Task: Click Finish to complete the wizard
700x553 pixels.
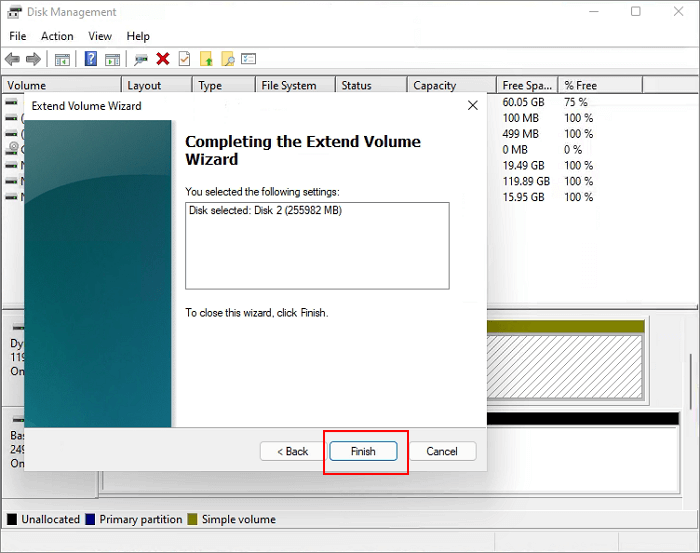Action: click(x=363, y=451)
